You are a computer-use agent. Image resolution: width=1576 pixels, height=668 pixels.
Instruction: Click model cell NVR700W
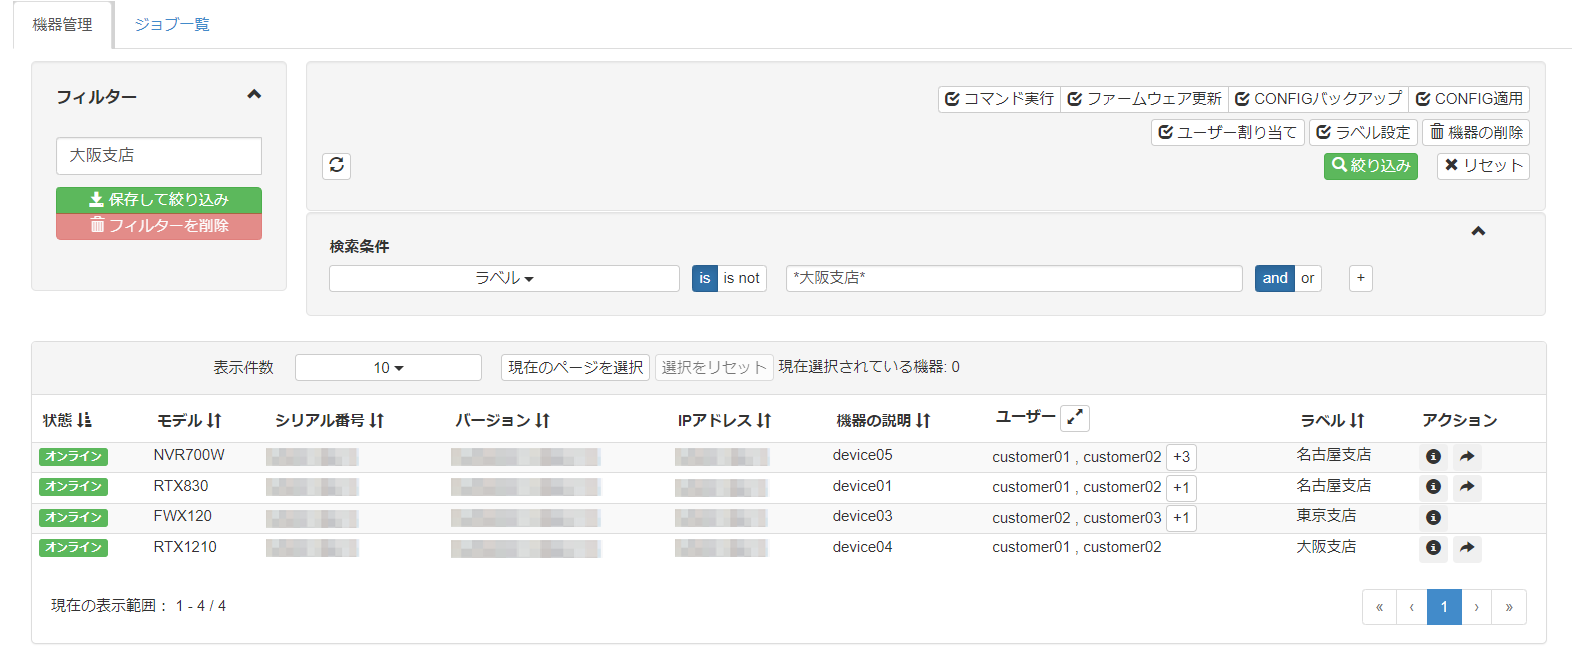189,455
